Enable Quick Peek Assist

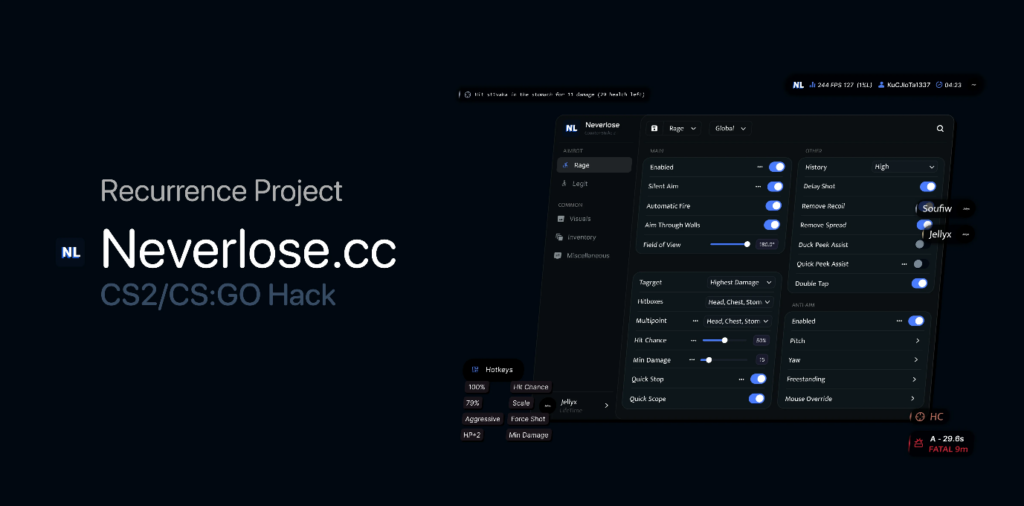coord(920,264)
